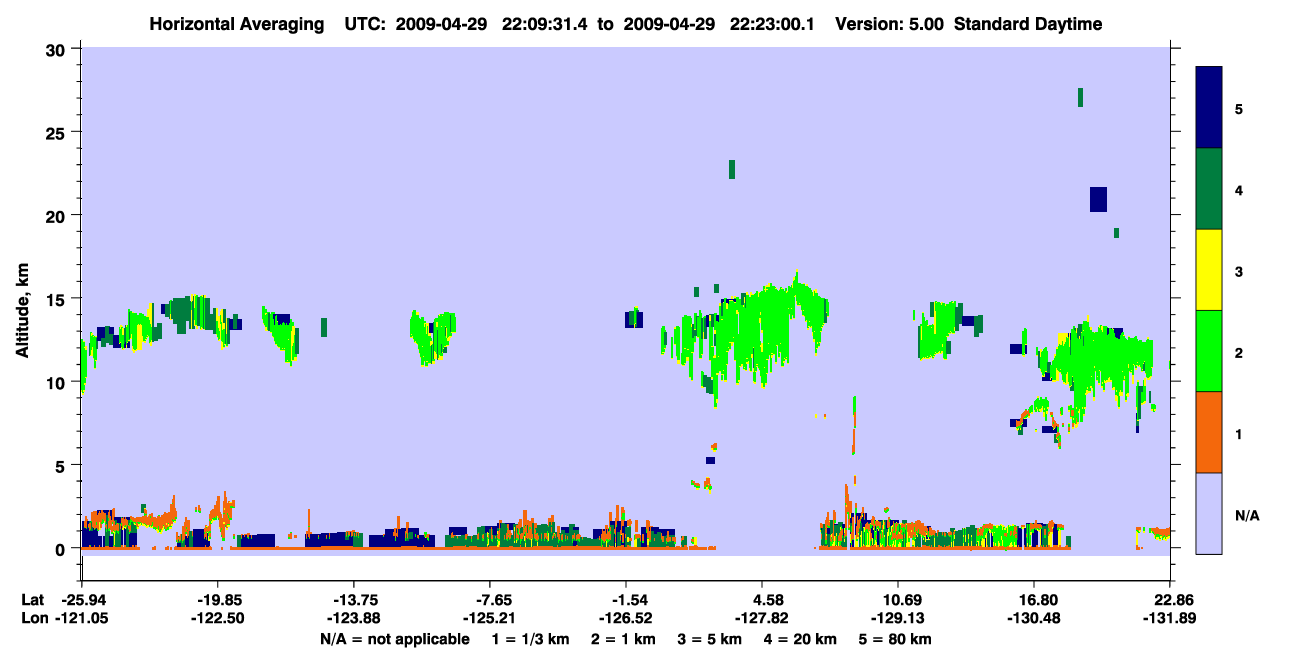Click the dark green level 4 colorbar segment
Viewport: 1300px width, 667px height.
1209,189
